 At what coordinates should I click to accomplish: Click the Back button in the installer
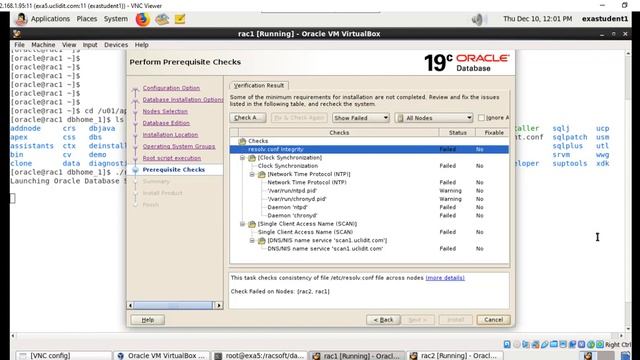coord(383,320)
